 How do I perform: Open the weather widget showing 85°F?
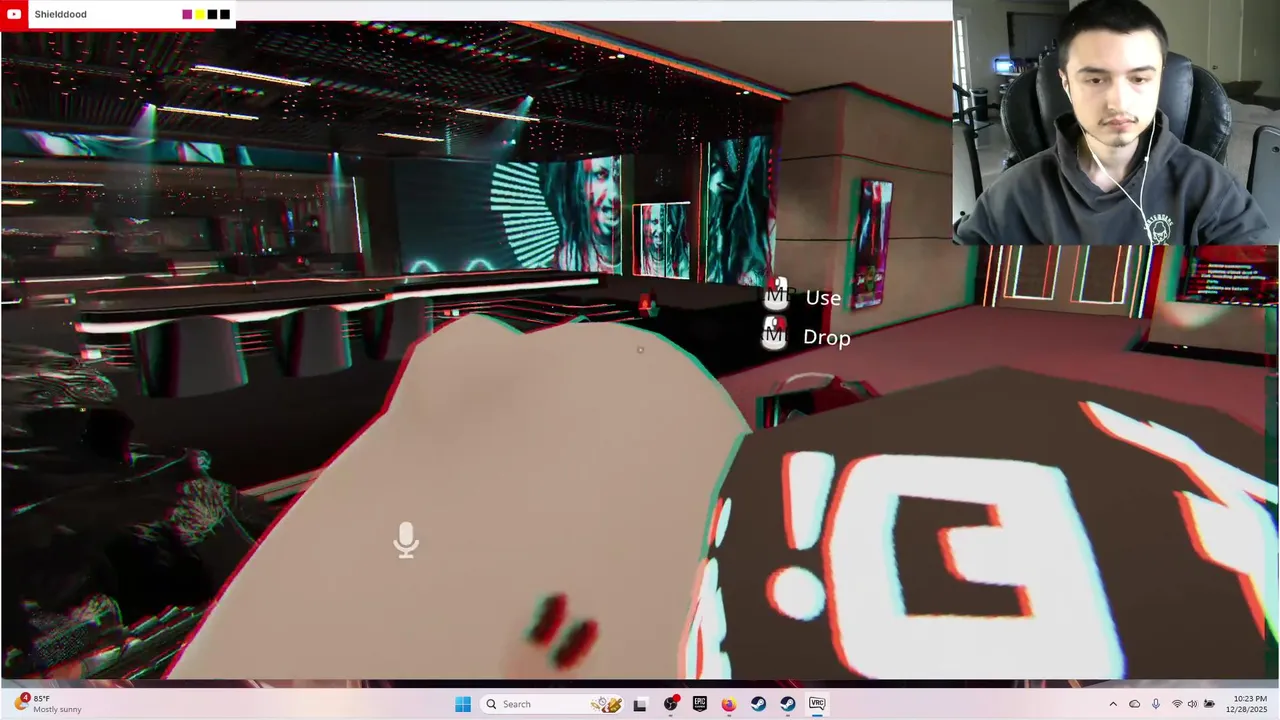tap(46, 704)
